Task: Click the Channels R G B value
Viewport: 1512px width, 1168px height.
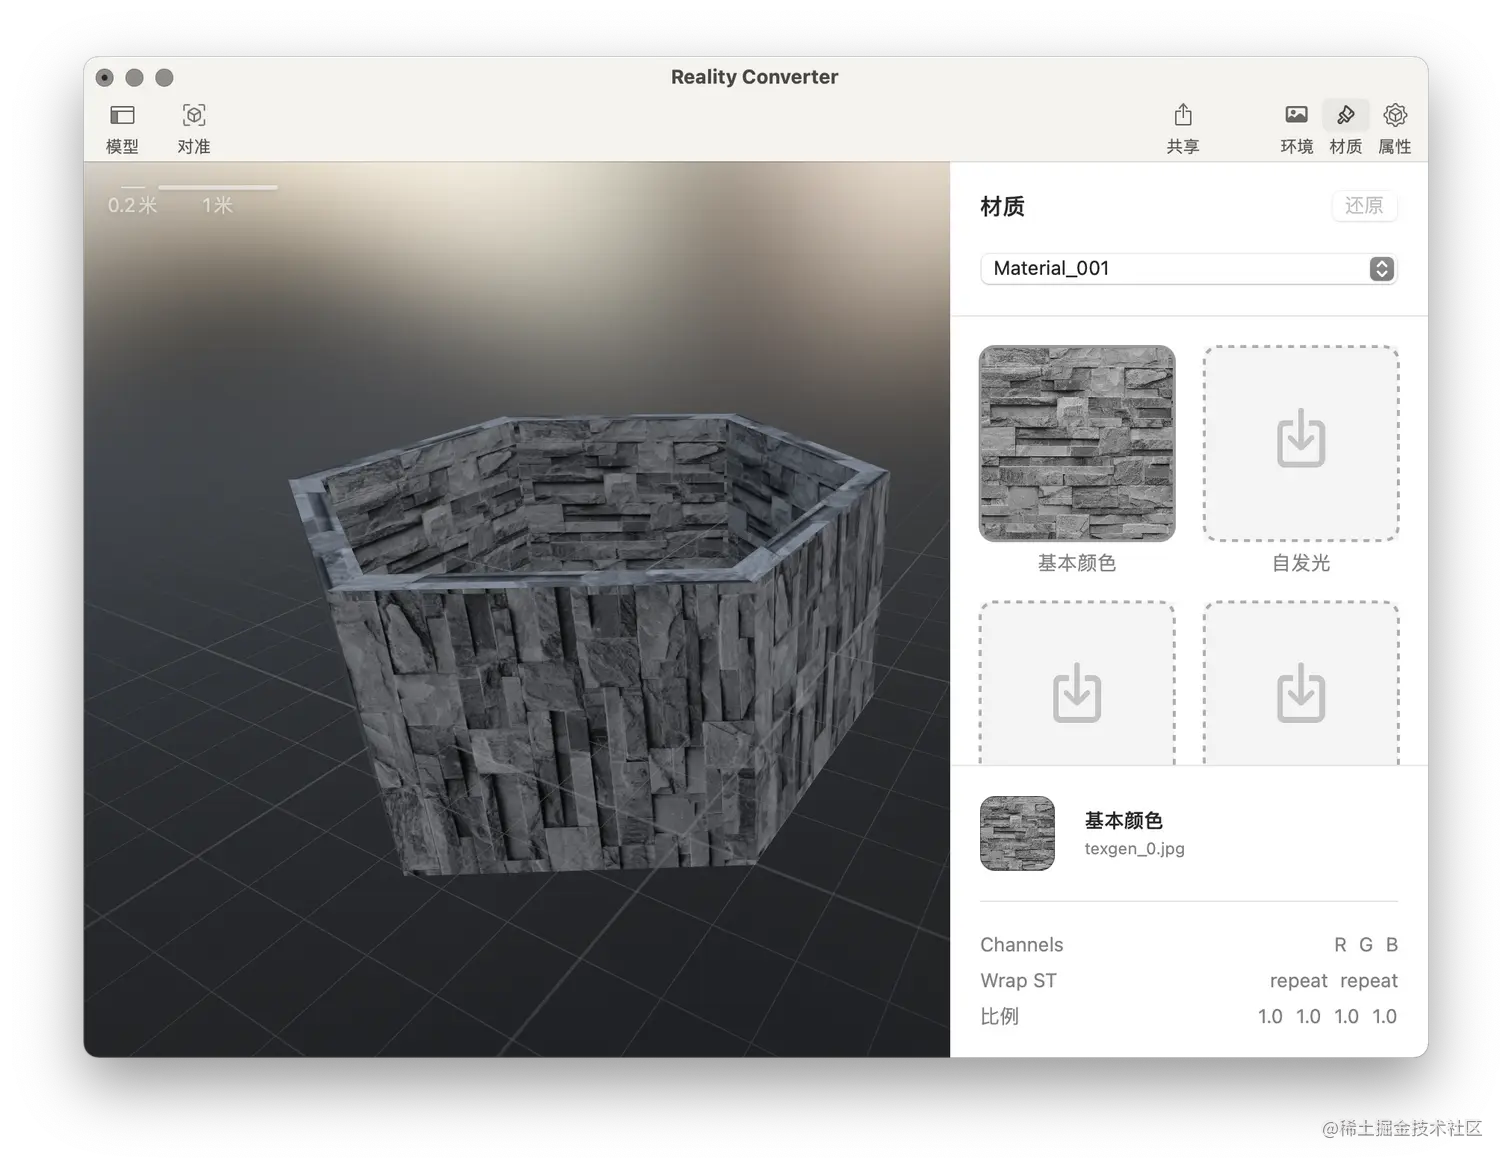Action: click(x=1366, y=944)
